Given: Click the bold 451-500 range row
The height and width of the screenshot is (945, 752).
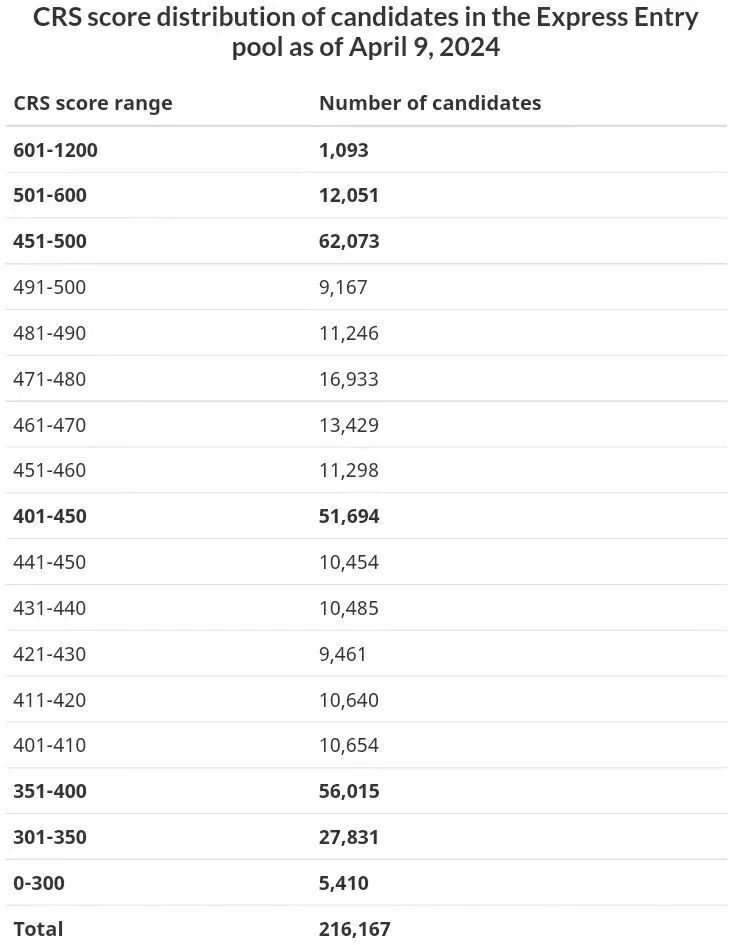Looking at the screenshot, I should click(366, 241).
